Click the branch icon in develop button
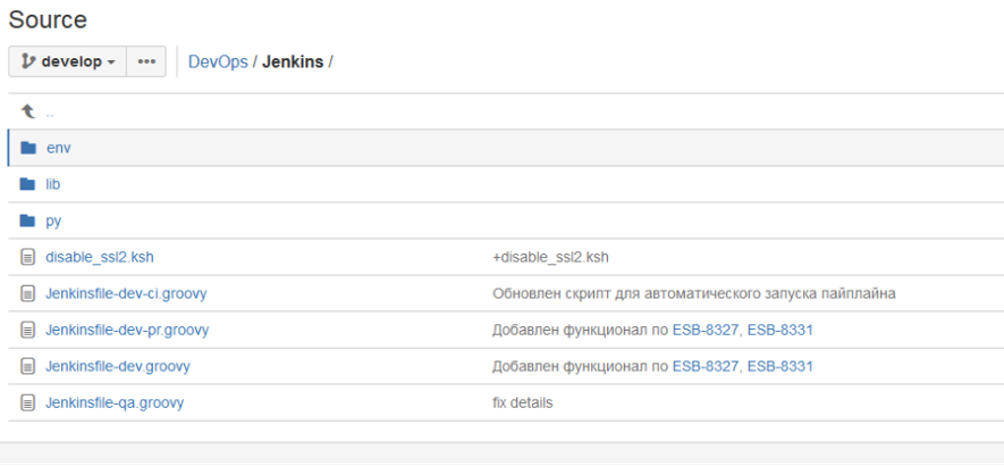Viewport: 1004px width, 466px height. pyautogui.click(x=28, y=61)
